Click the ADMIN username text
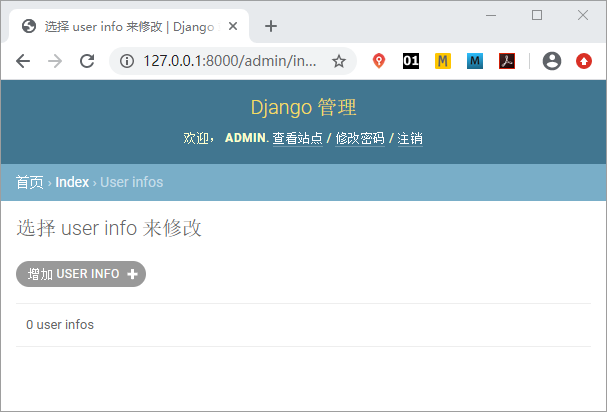Viewport: 607px width, 412px height. (x=245, y=138)
